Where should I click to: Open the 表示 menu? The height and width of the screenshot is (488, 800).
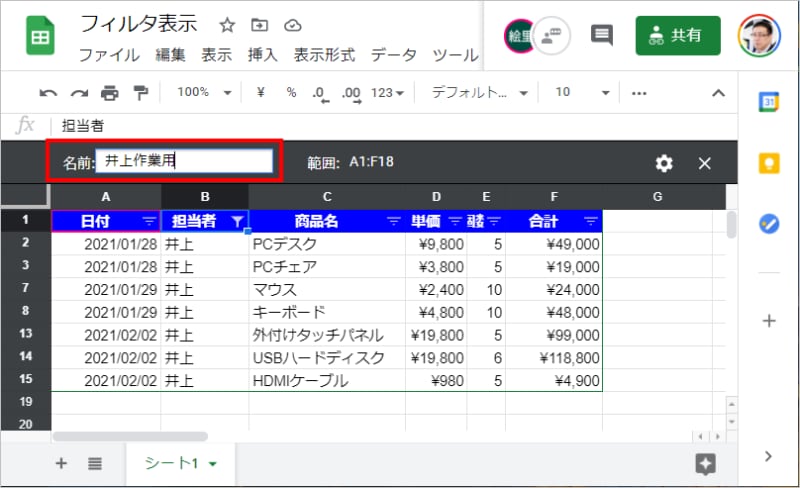(216, 55)
